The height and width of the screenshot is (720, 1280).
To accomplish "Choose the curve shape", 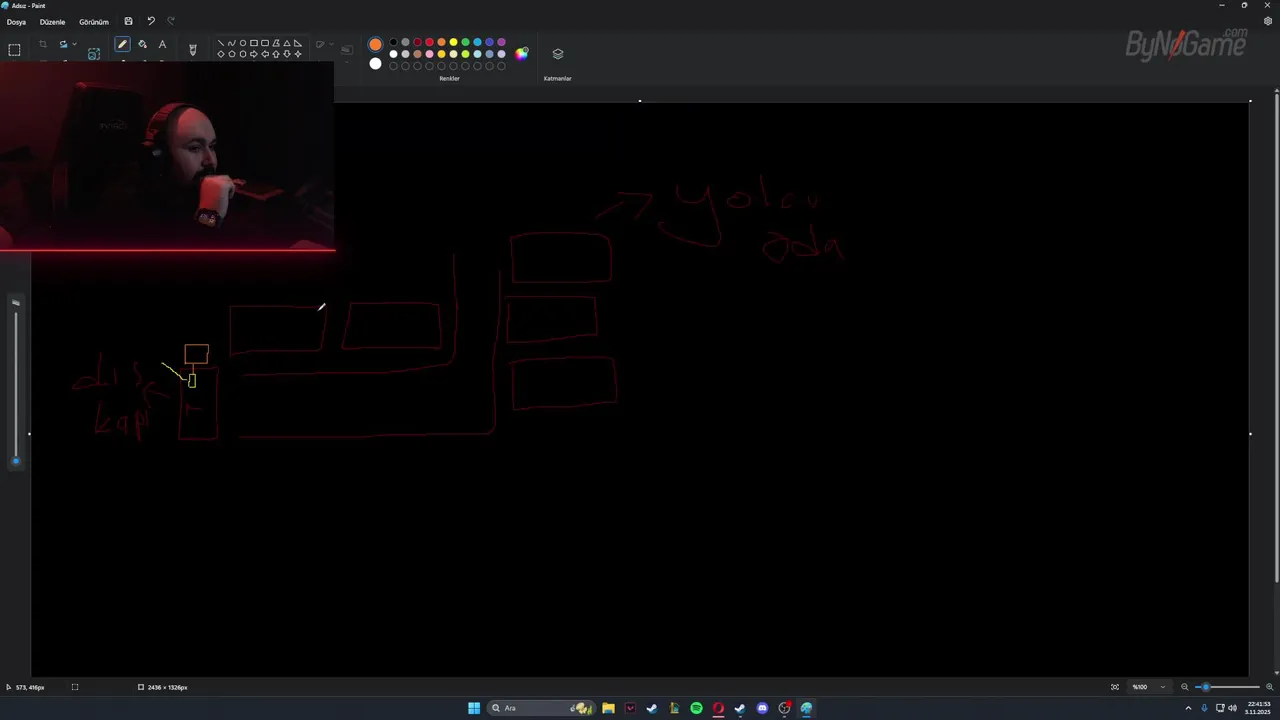I will pyautogui.click(x=231, y=43).
